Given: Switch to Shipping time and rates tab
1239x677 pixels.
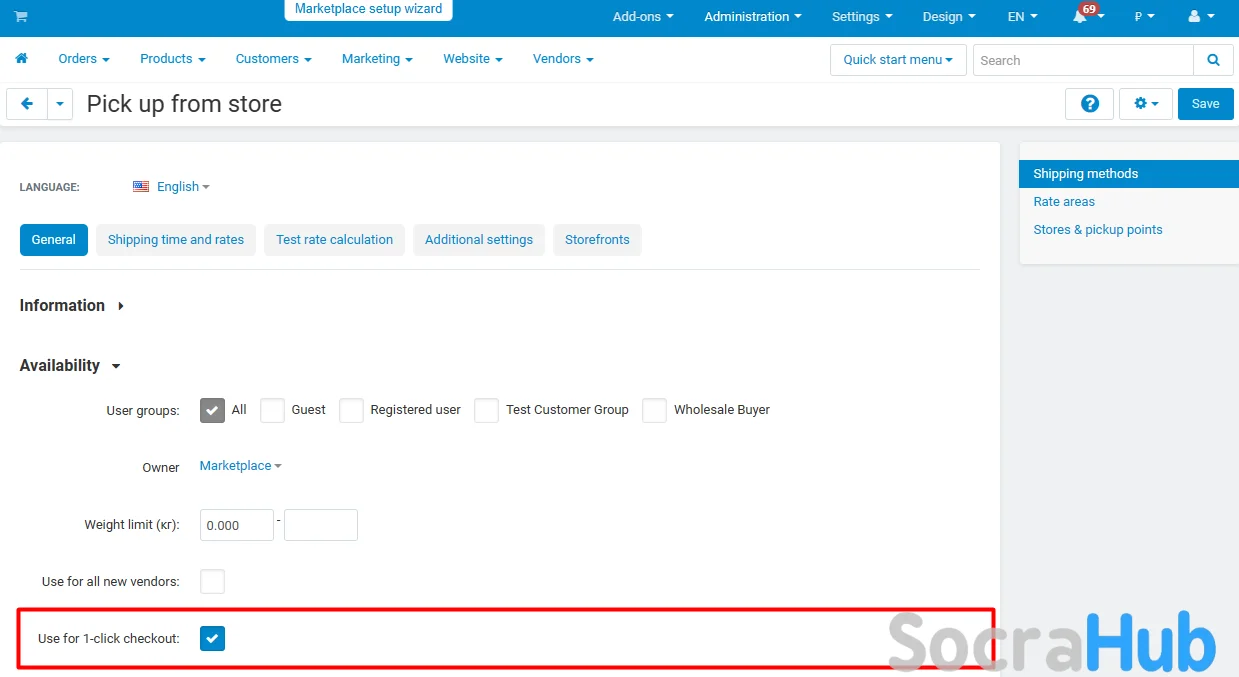Looking at the screenshot, I should (x=176, y=240).
